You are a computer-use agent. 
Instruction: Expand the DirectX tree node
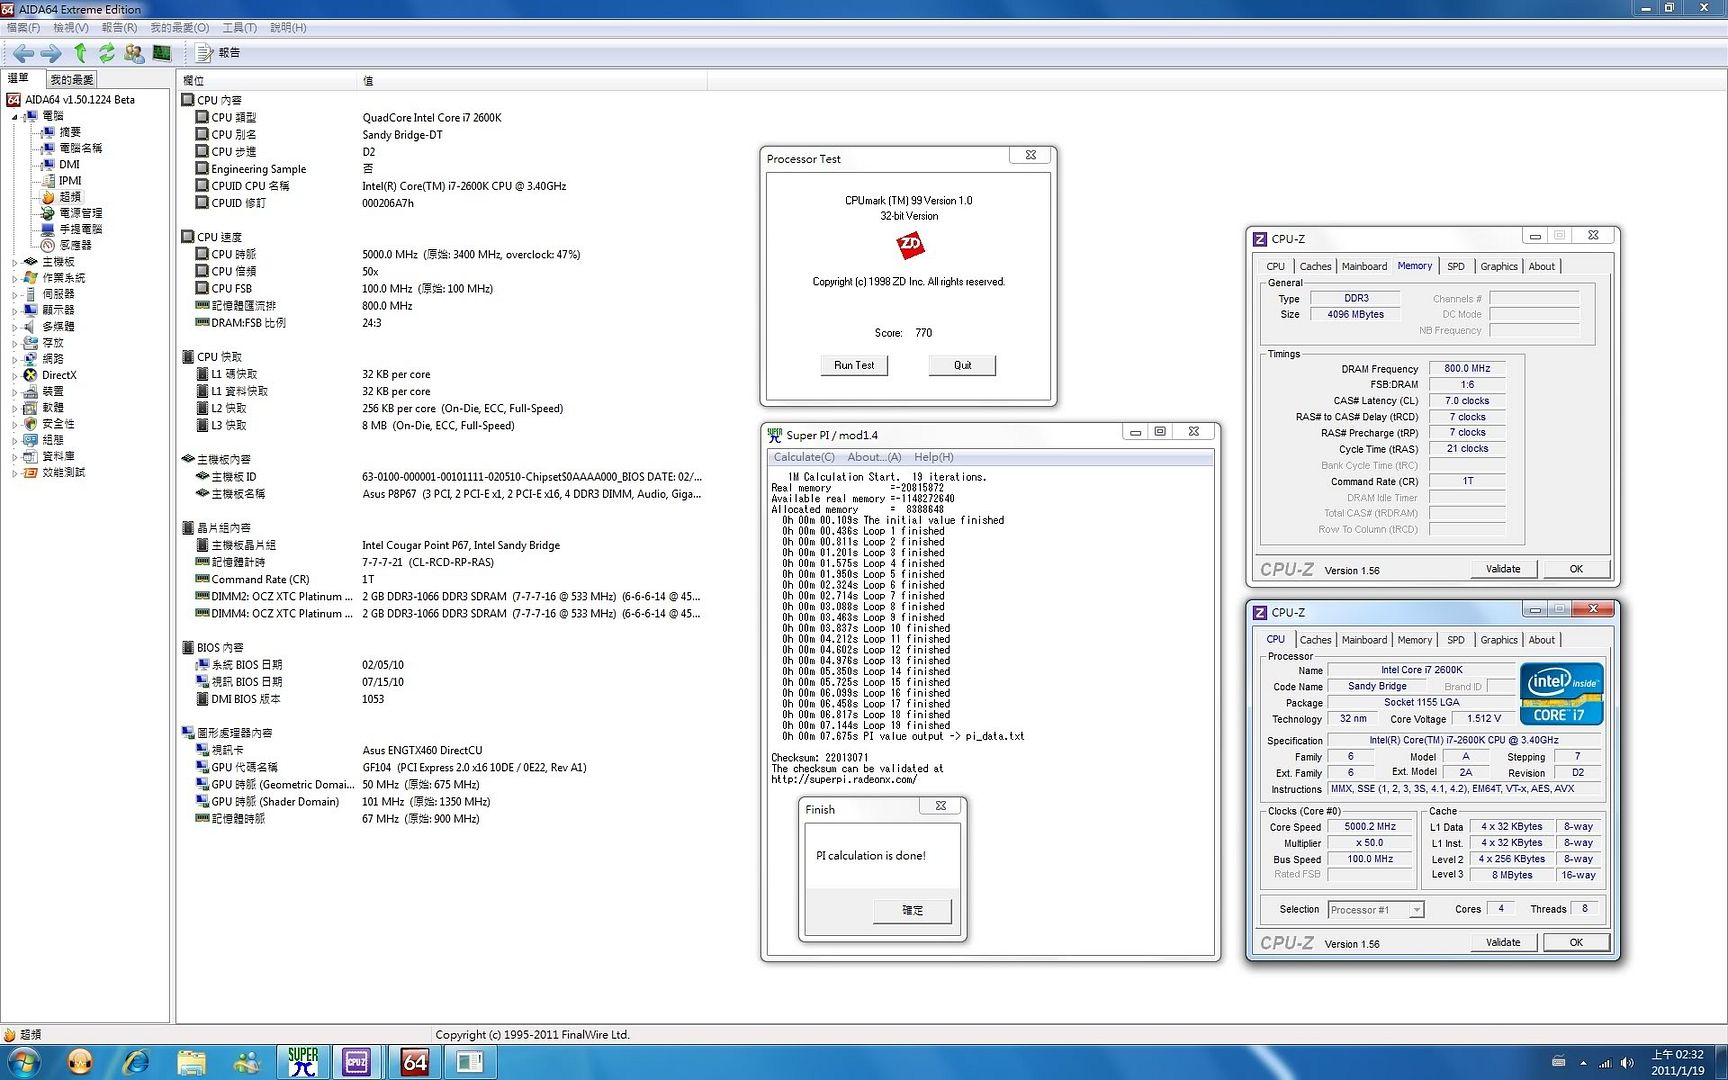(x=15, y=375)
